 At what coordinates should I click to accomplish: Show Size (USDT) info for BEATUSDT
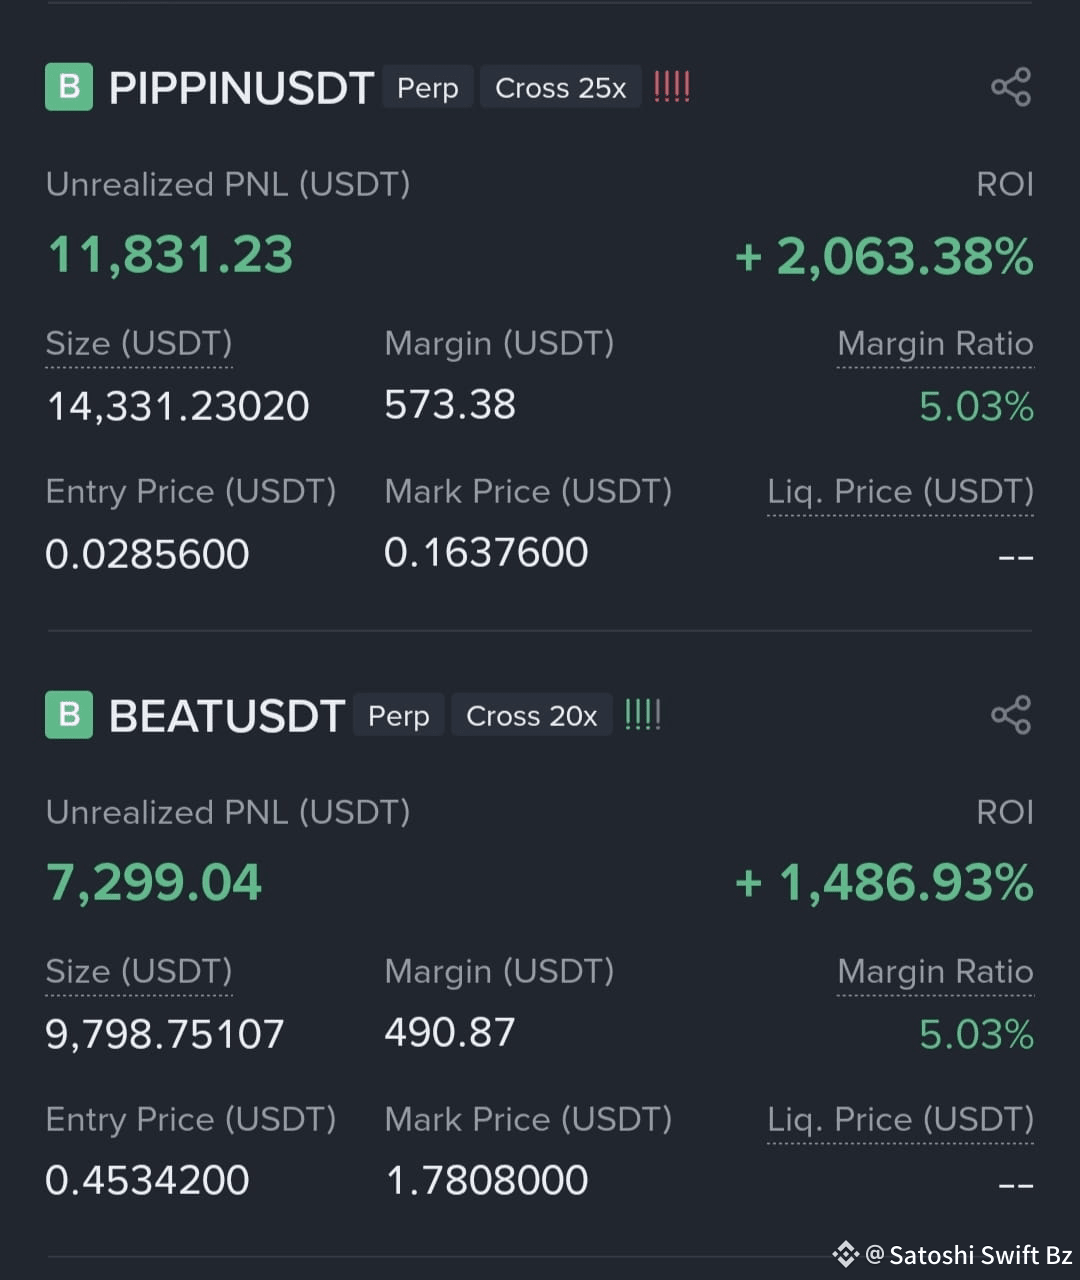tap(139, 972)
